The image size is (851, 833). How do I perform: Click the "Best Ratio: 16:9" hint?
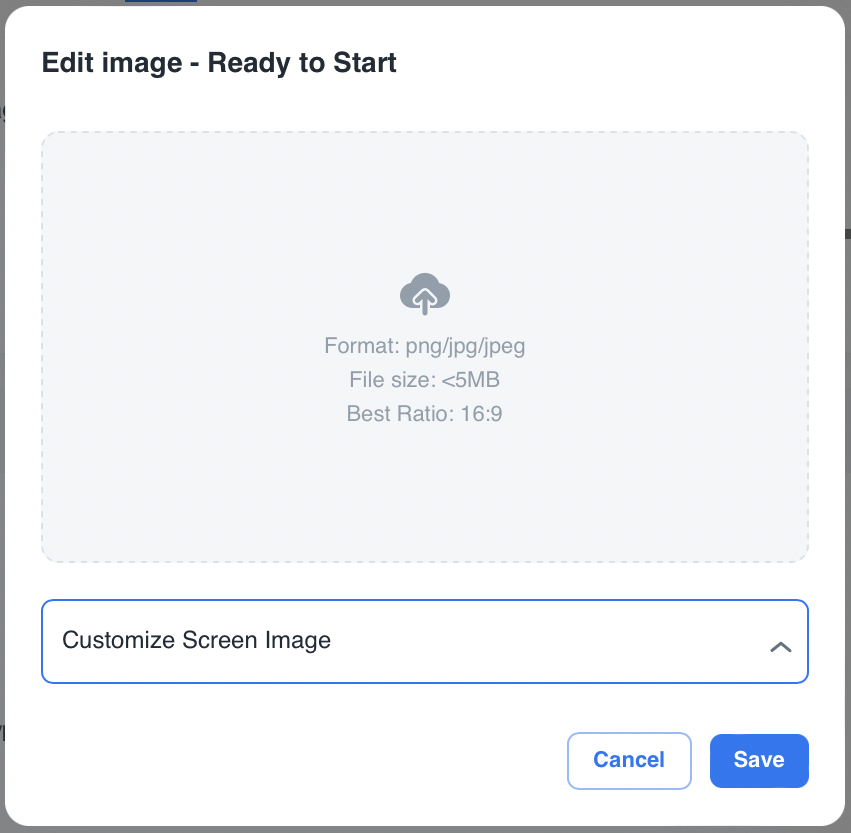[x=425, y=413]
